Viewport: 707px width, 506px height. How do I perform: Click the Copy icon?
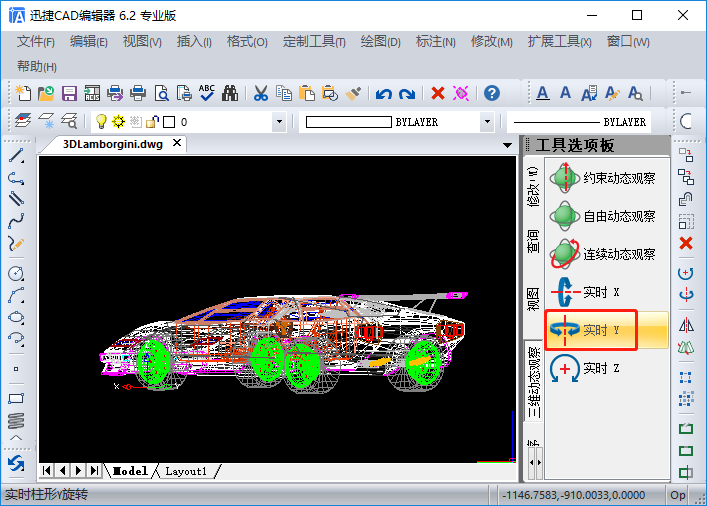tap(284, 93)
